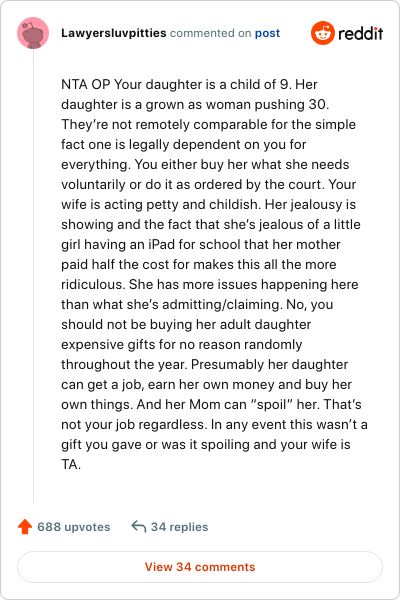Open the Lawyersluvpitties username profile

(x=114, y=33)
